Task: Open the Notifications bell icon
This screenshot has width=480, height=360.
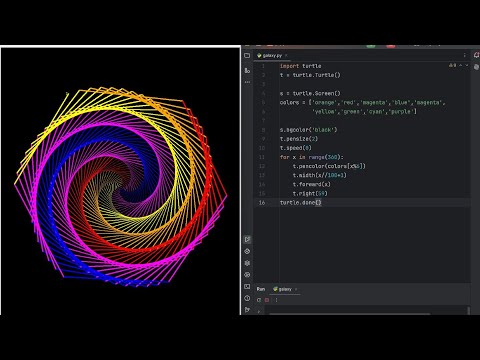Action: [x=476, y=55]
